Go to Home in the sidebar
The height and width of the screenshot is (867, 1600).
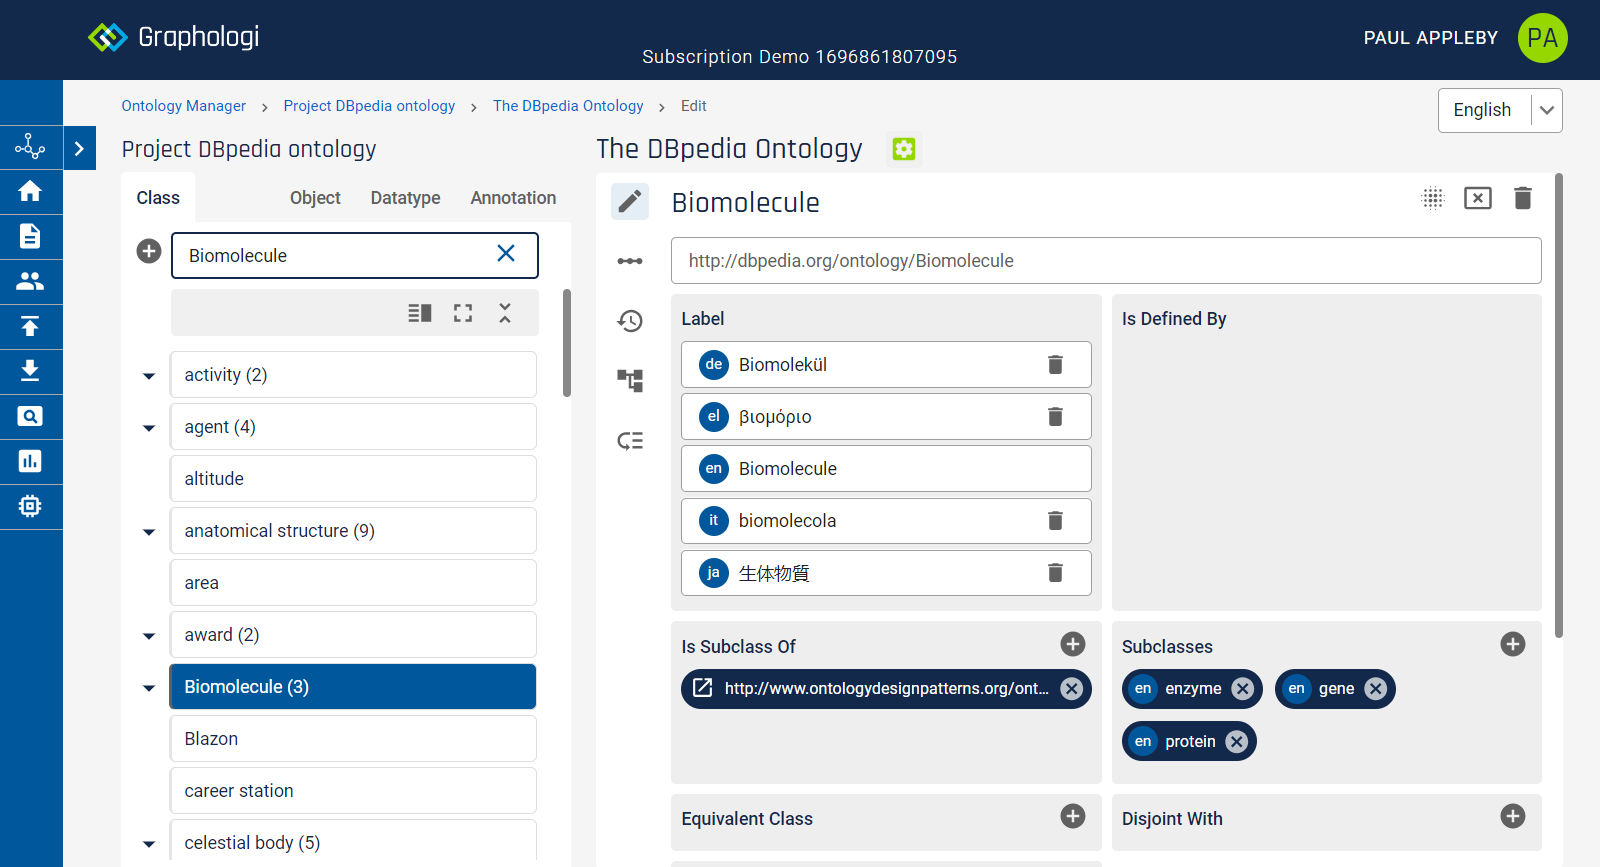(30, 191)
